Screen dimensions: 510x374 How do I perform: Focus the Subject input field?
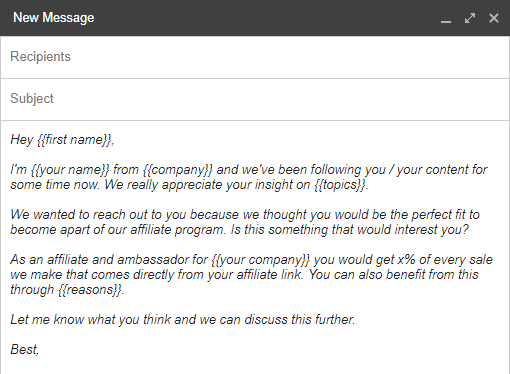point(255,99)
